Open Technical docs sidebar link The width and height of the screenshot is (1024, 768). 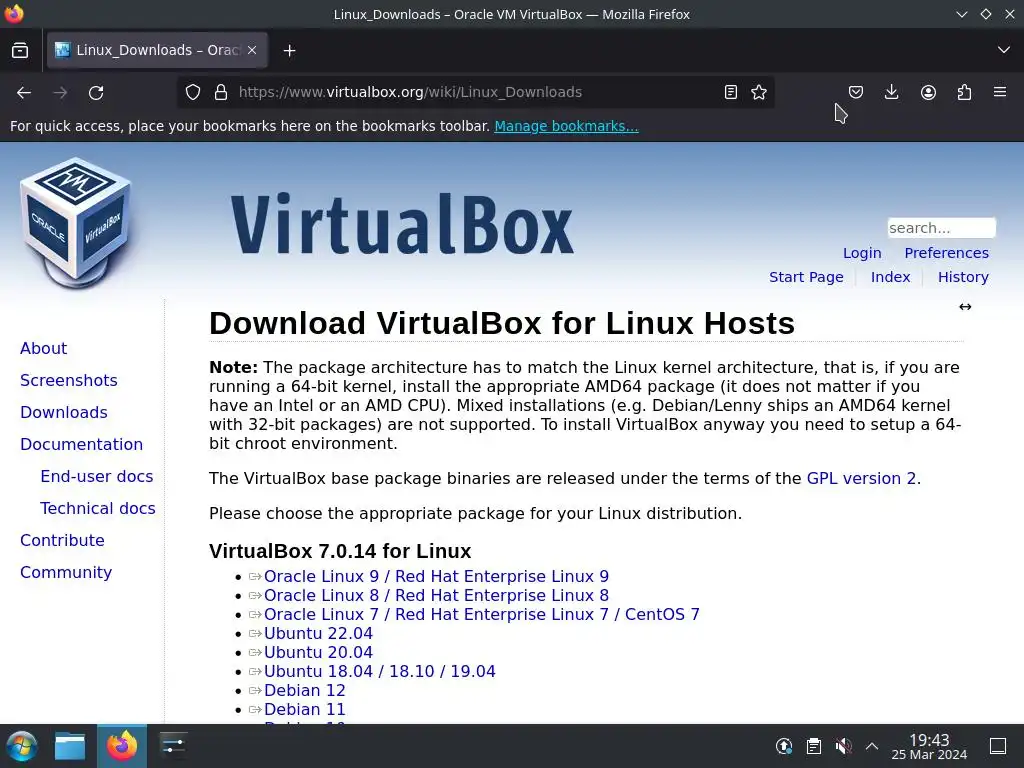[98, 508]
